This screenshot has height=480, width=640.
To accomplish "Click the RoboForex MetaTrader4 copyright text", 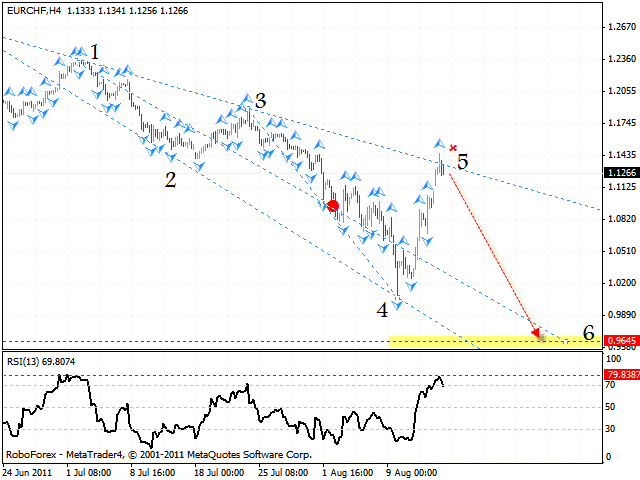I will 158,454.
